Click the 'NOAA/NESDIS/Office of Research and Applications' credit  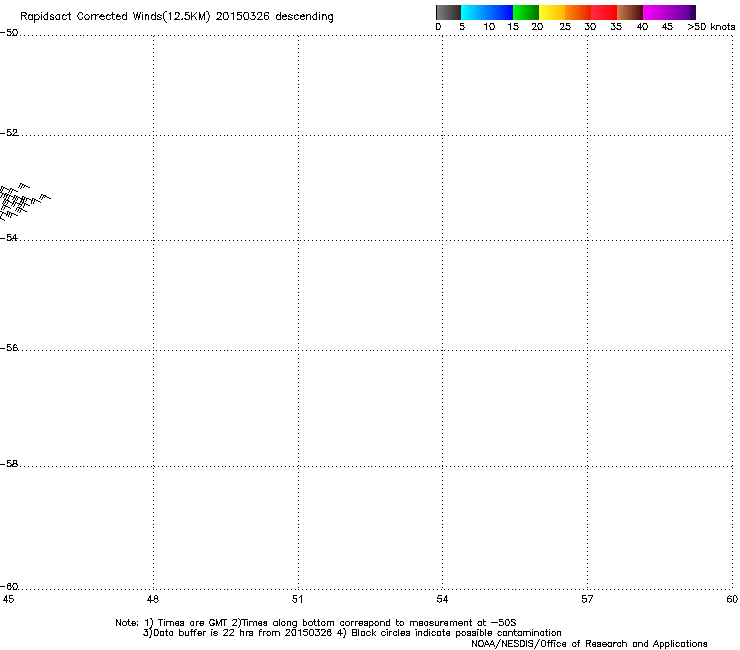pyautogui.click(x=589, y=644)
